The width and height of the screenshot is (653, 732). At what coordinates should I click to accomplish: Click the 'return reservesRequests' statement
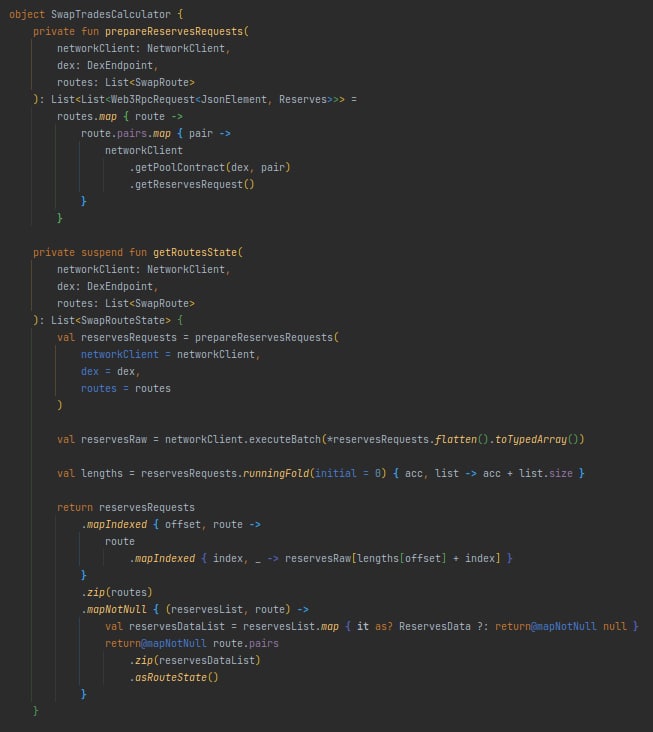126,507
